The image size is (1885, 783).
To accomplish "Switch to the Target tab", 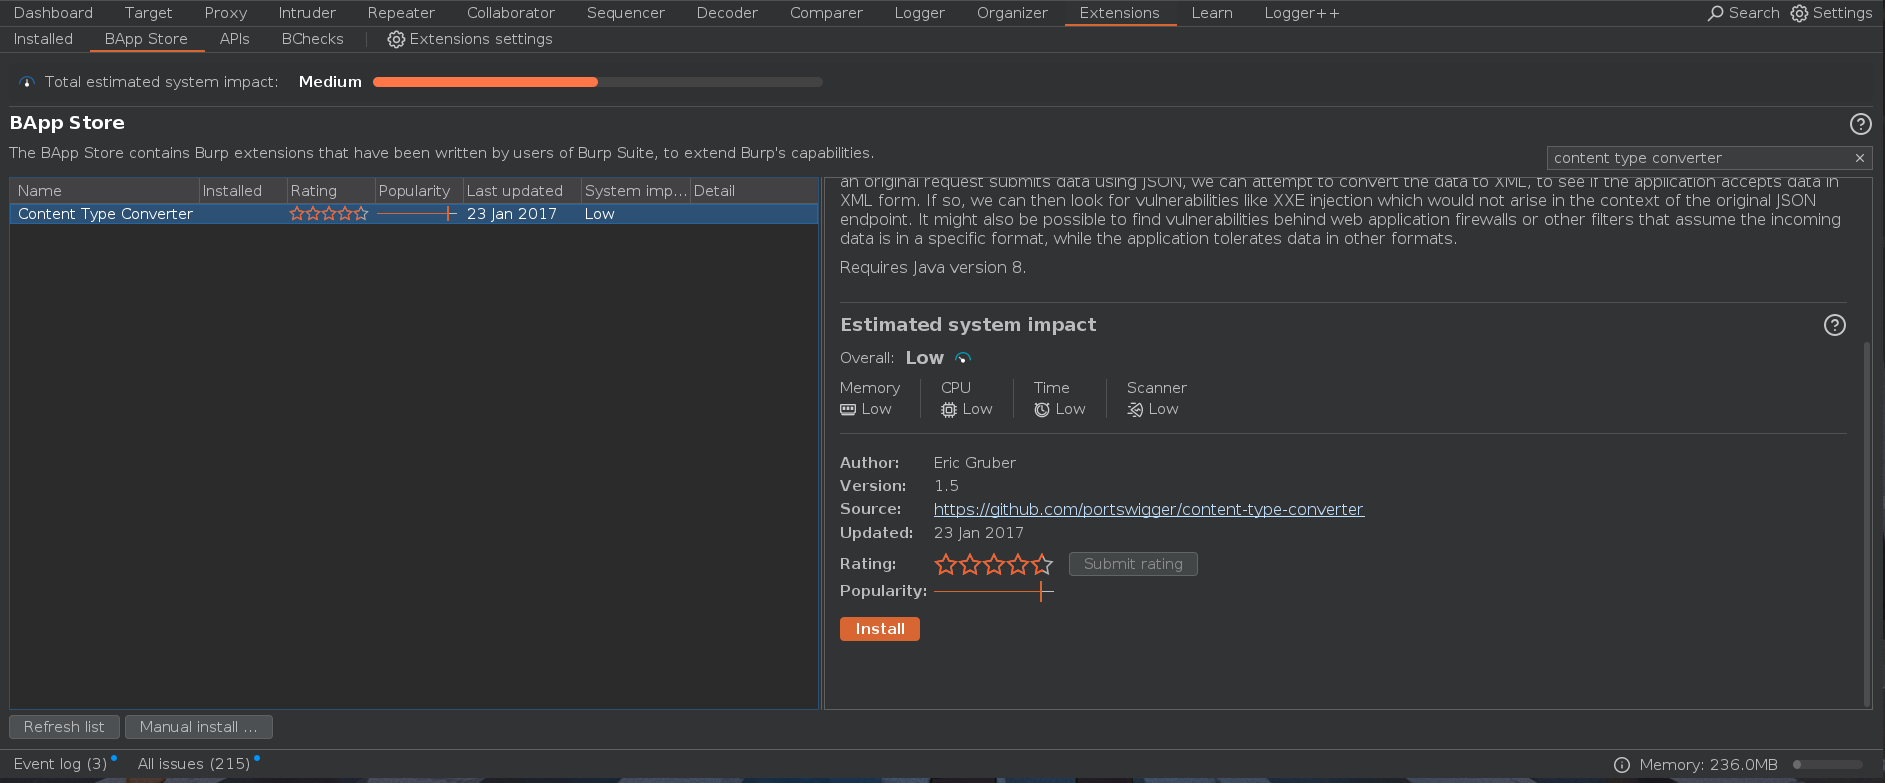I will [148, 13].
